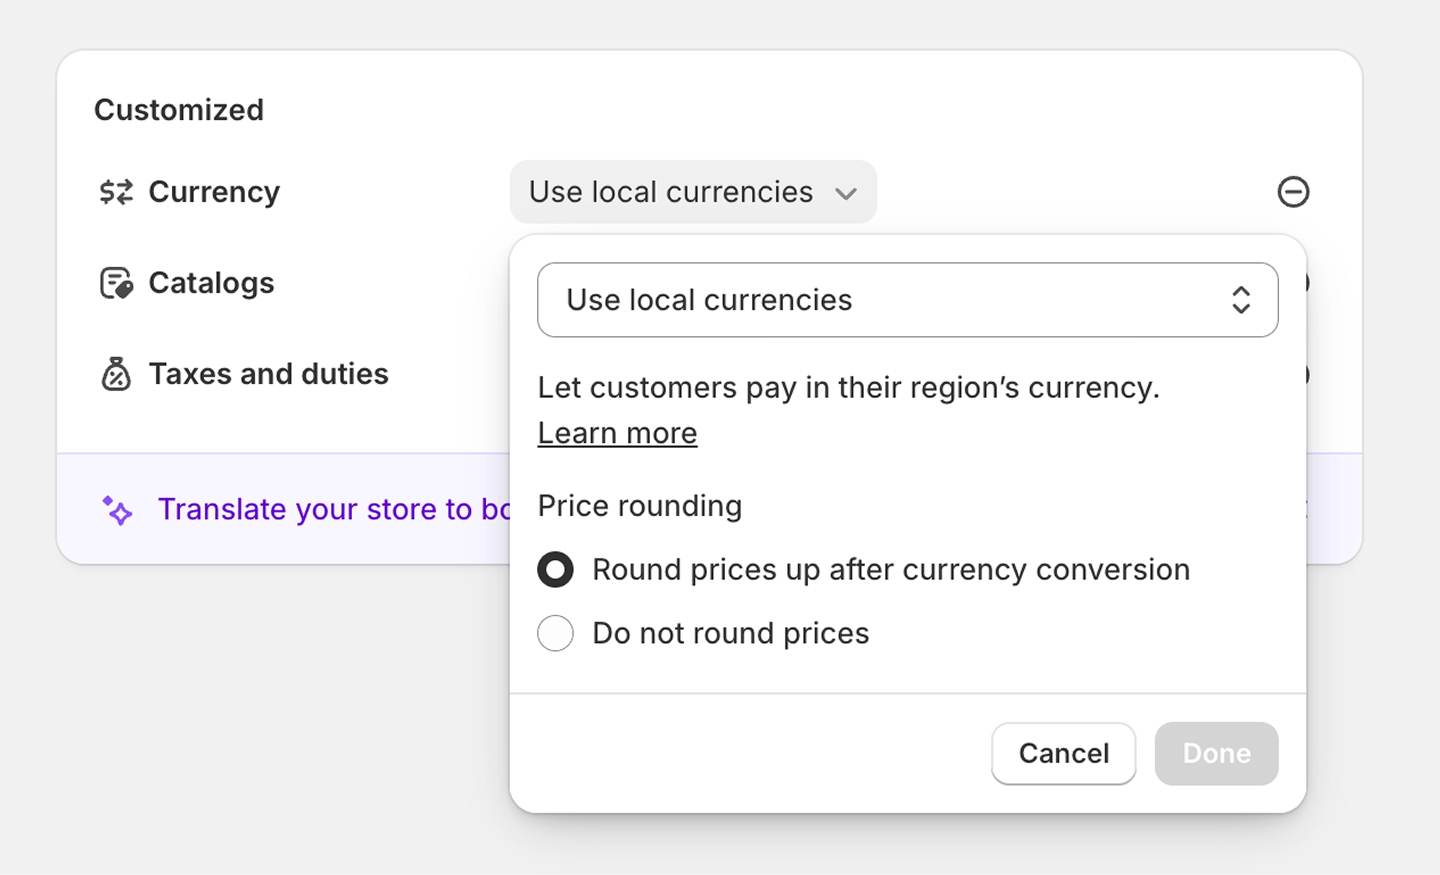This screenshot has width=1440, height=875.
Task: Select Round prices up after currency conversion radio
Action: tap(555, 570)
